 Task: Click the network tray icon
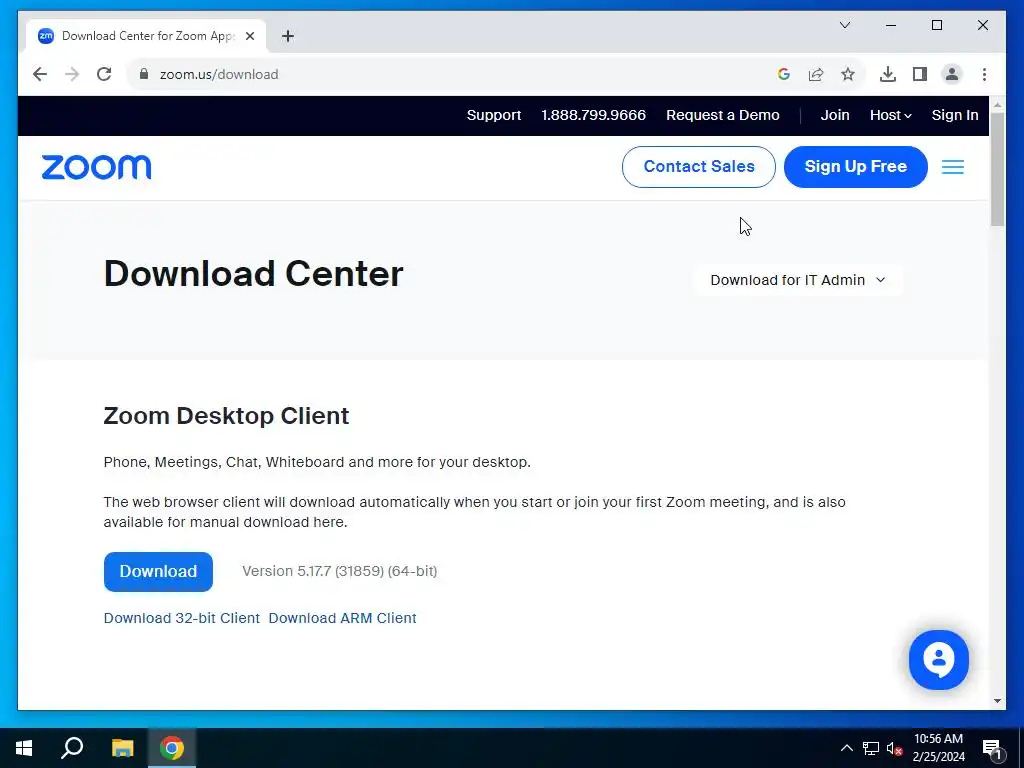tap(871, 748)
